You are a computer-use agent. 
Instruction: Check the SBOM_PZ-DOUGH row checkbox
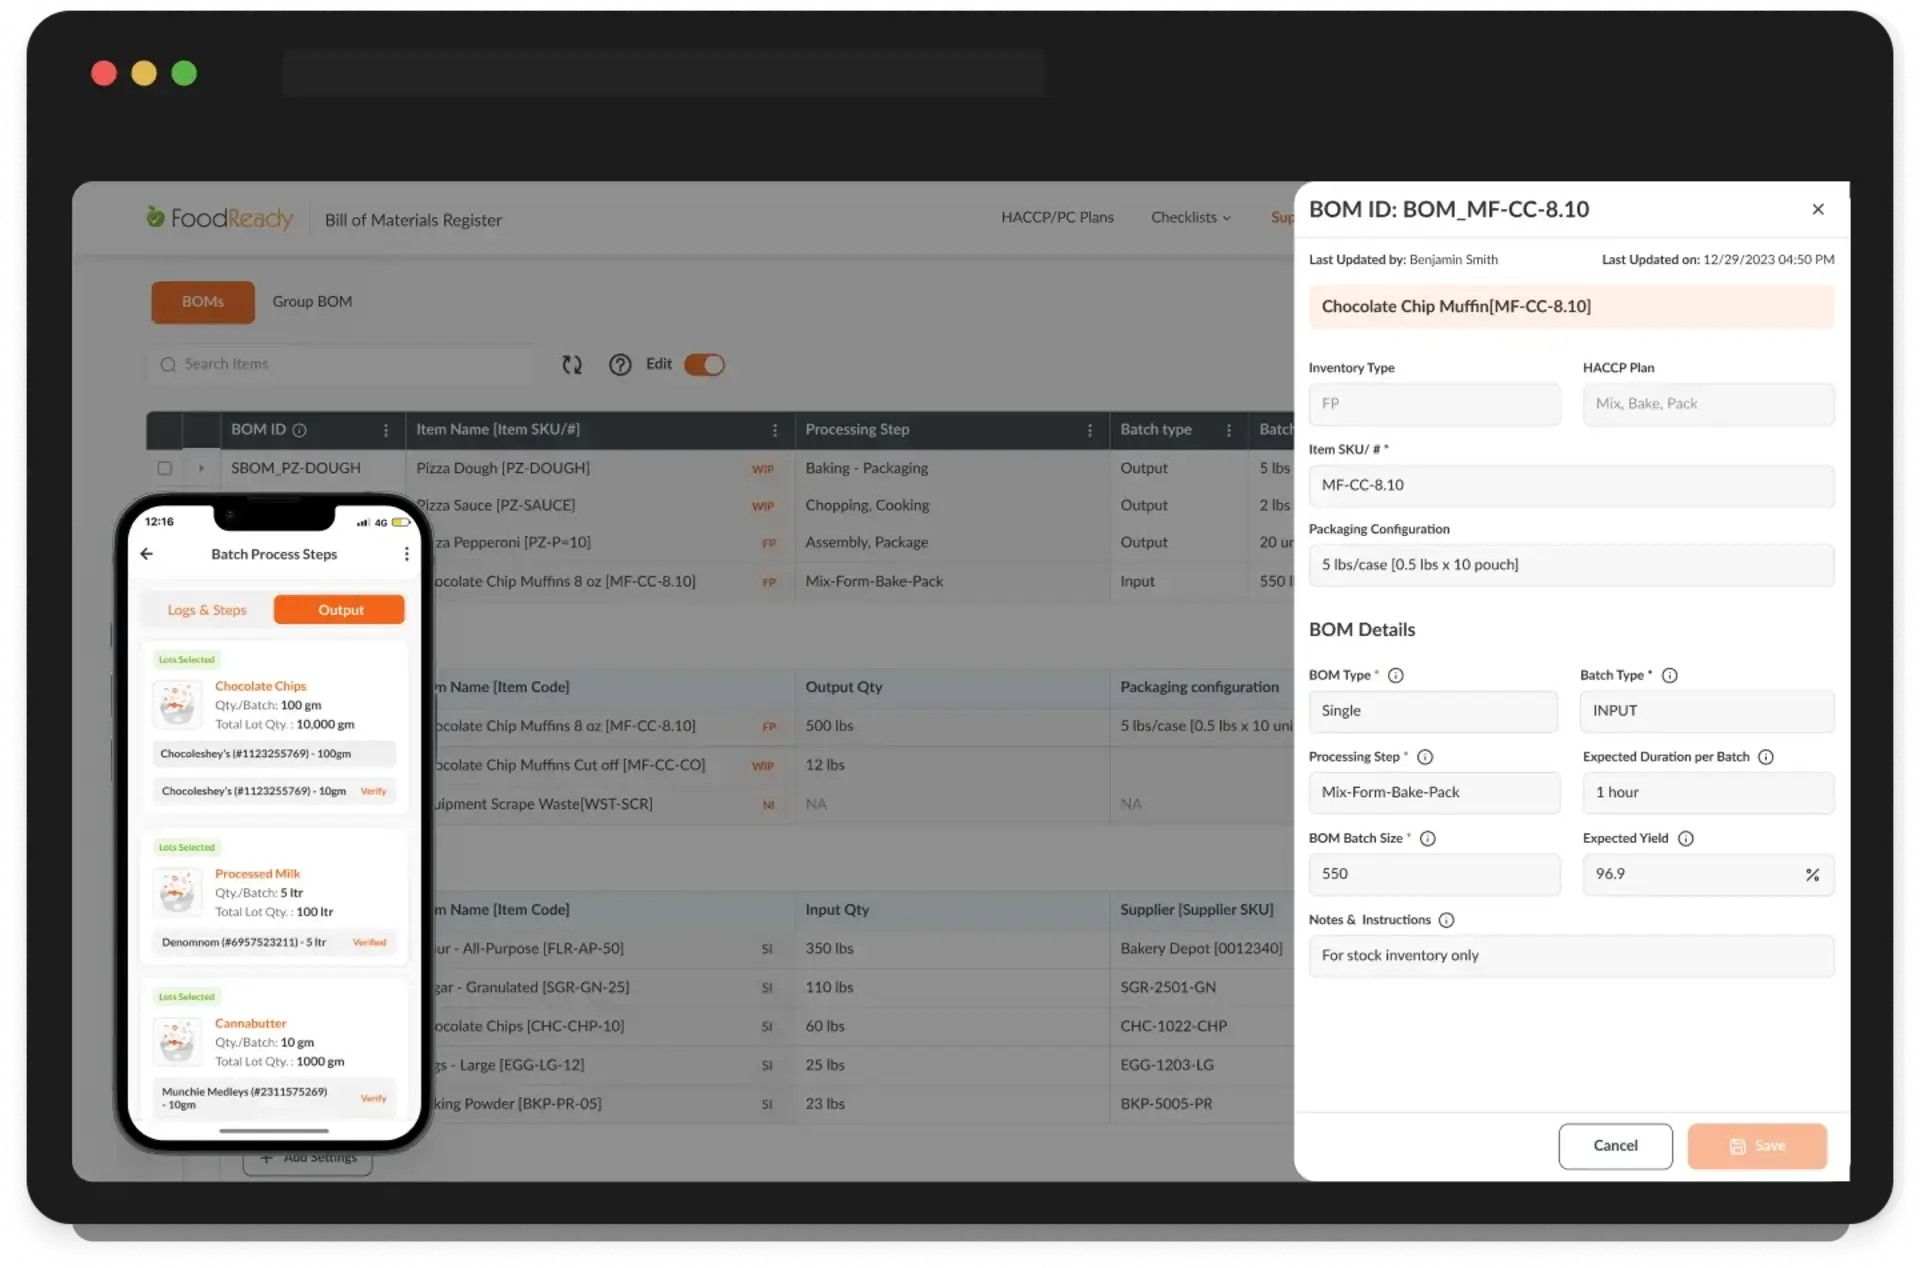[163, 468]
